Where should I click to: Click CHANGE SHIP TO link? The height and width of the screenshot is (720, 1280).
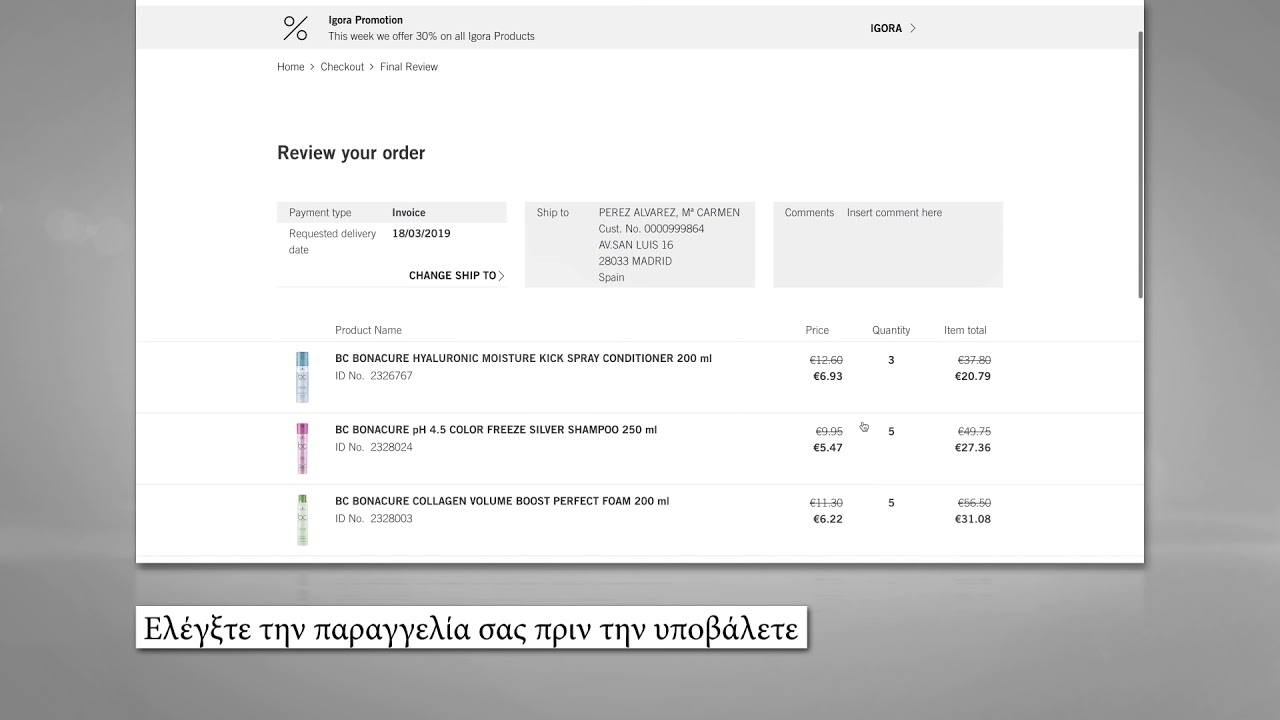[452, 276]
